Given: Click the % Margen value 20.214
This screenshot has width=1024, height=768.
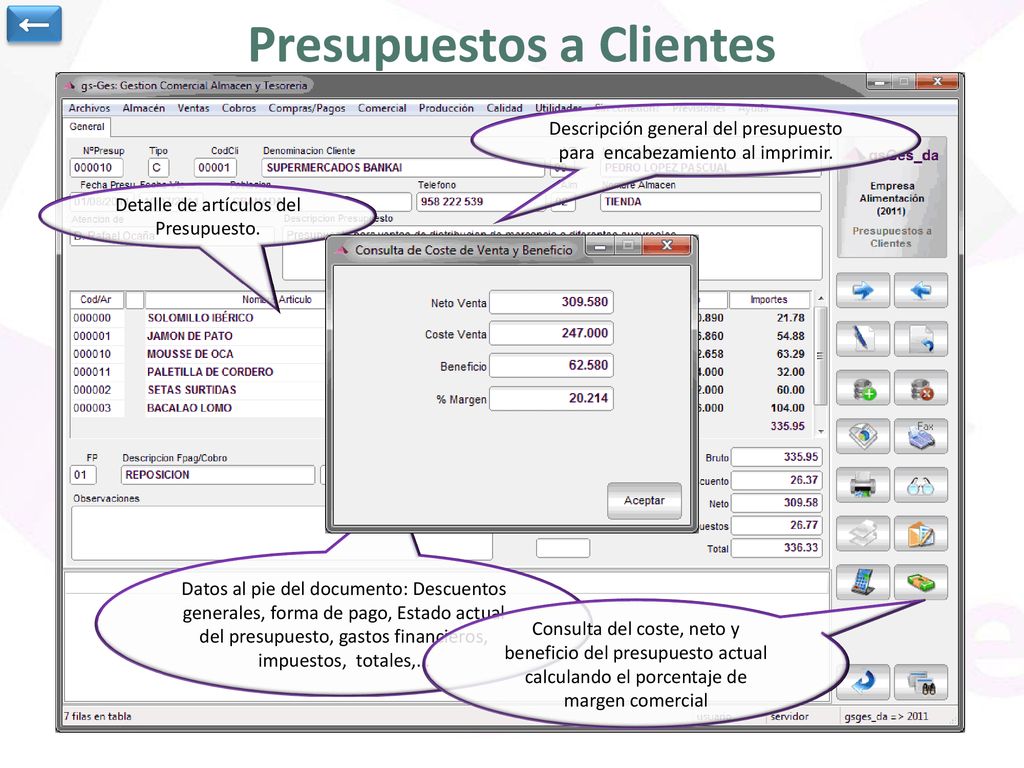Looking at the screenshot, I should point(551,398).
